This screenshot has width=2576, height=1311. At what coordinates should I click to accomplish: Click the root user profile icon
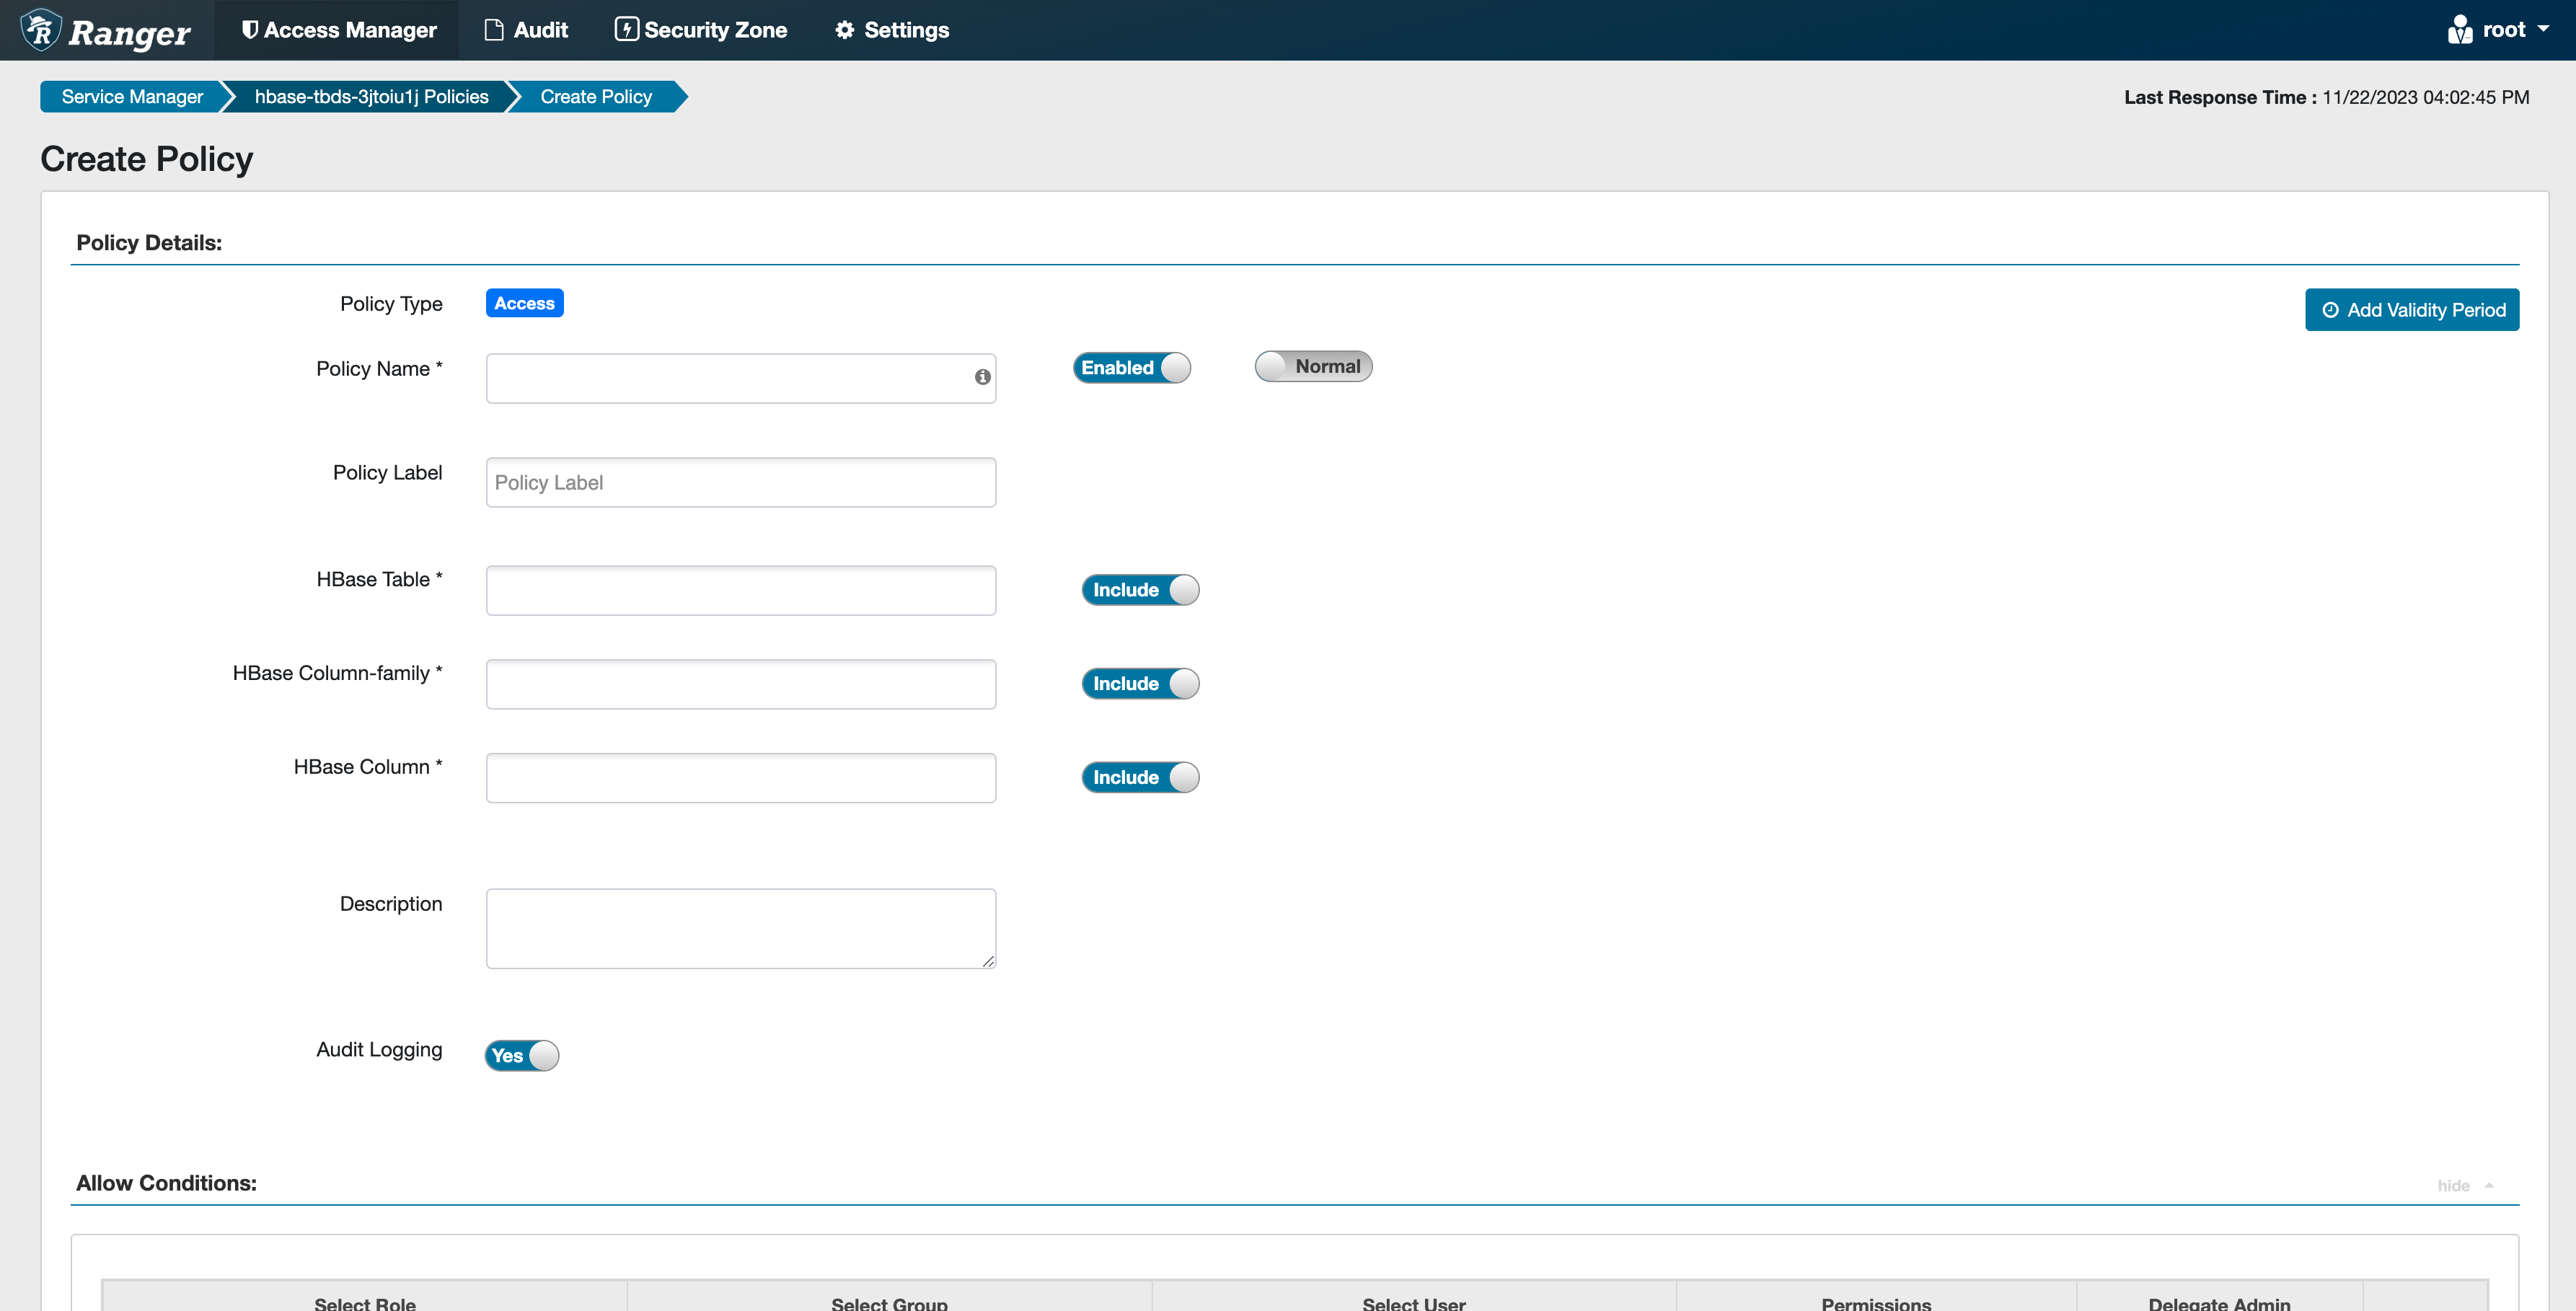[x=2460, y=30]
